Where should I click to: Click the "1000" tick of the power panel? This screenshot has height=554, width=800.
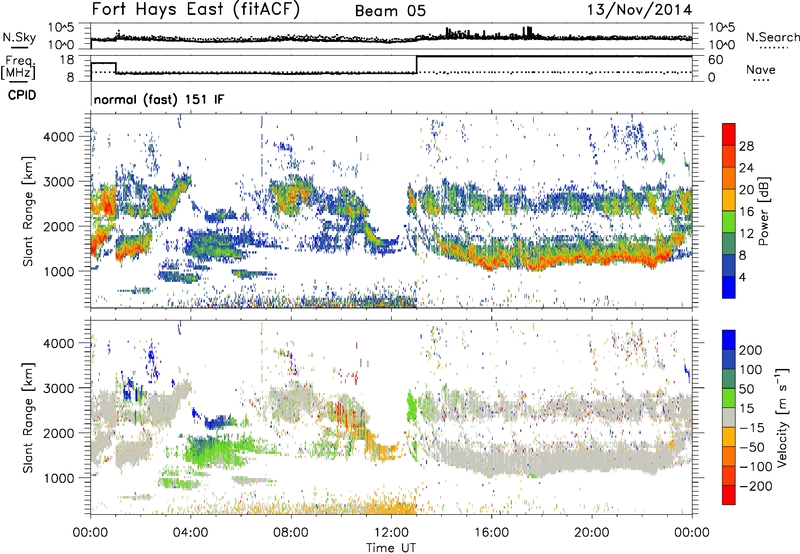59,271
